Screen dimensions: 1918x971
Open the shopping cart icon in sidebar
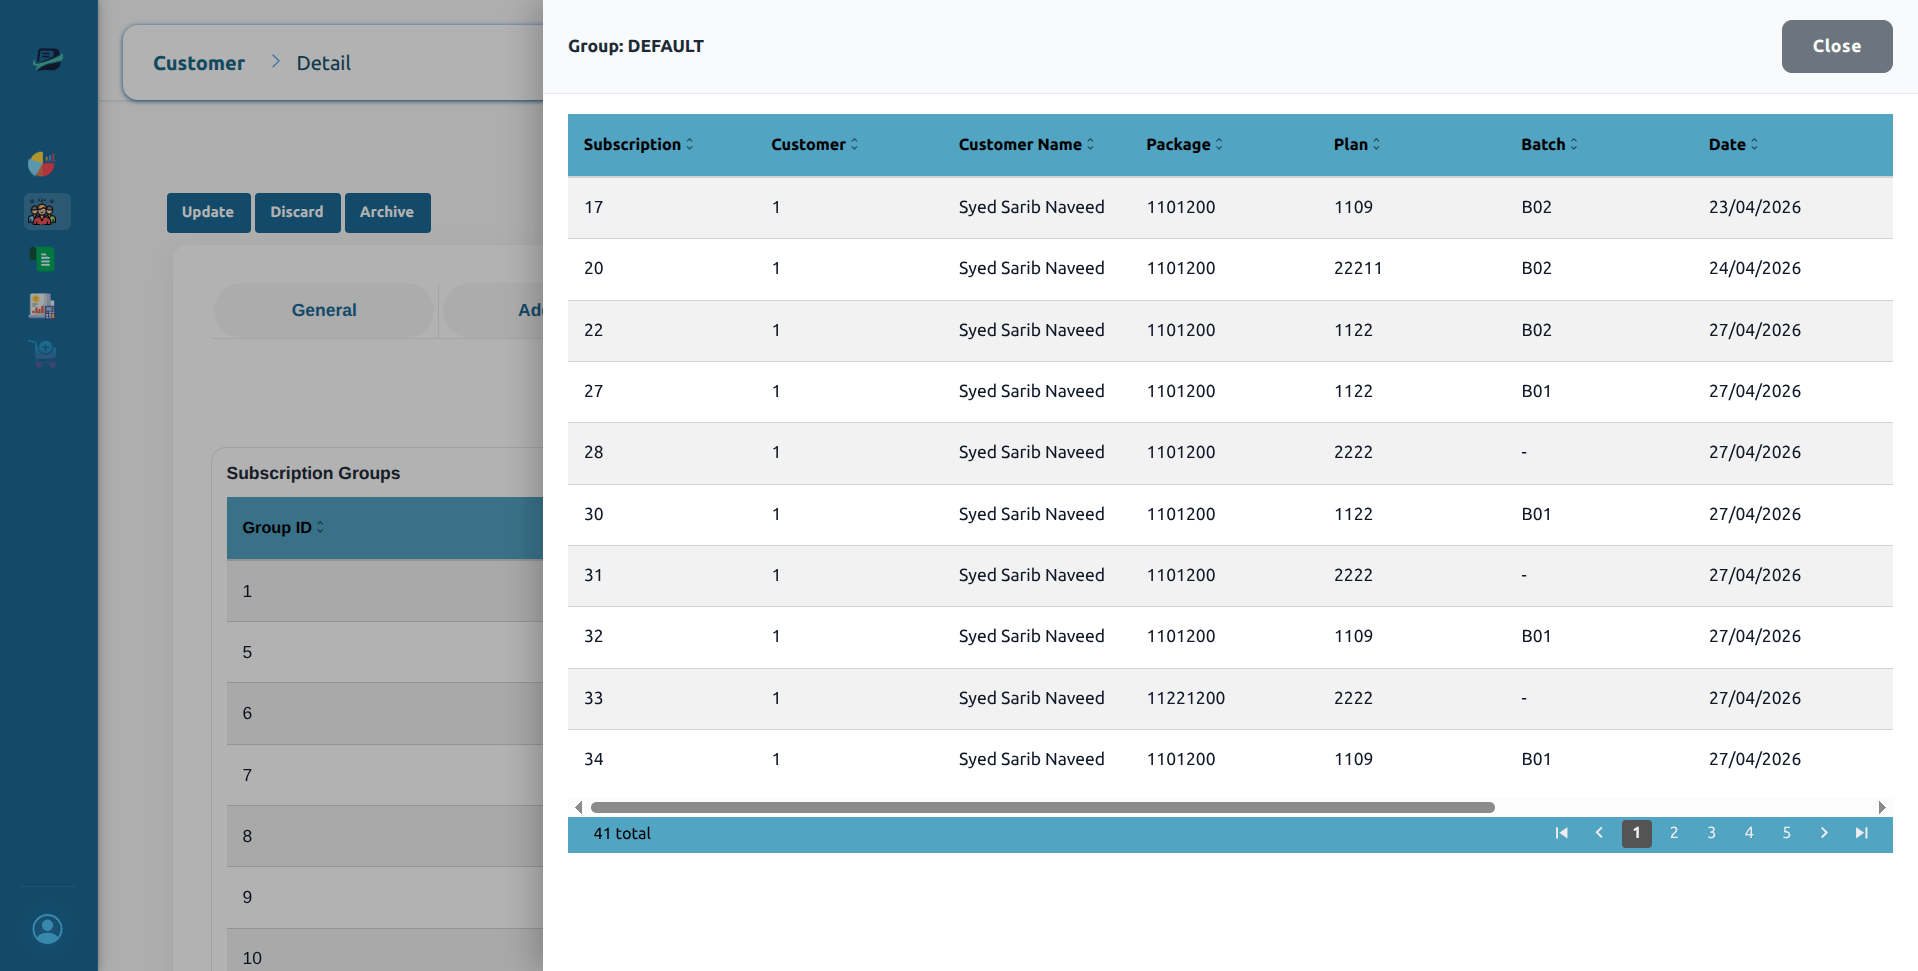[x=42, y=353]
